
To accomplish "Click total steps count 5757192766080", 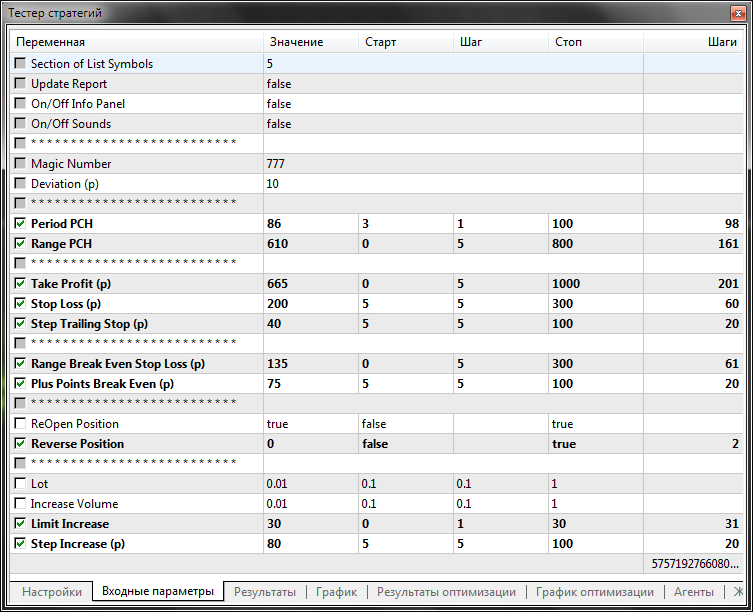I will point(694,563).
